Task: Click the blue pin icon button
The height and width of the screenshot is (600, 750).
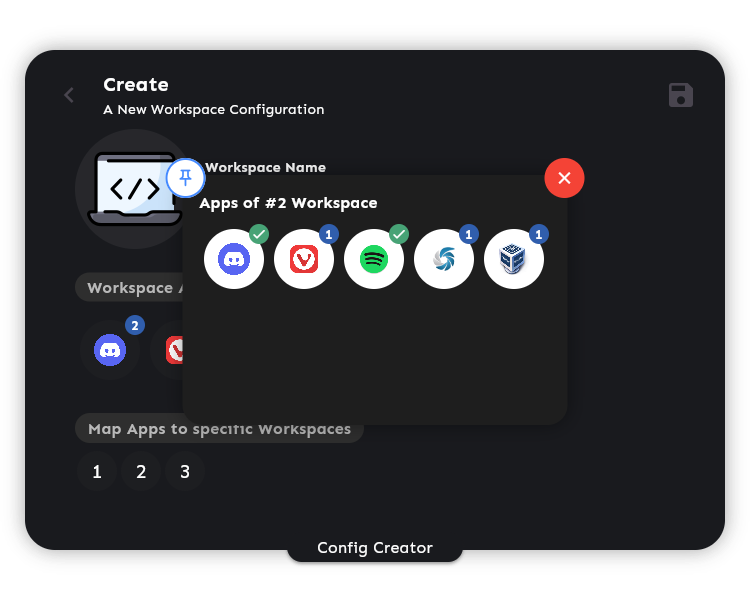Action: click(186, 178)
